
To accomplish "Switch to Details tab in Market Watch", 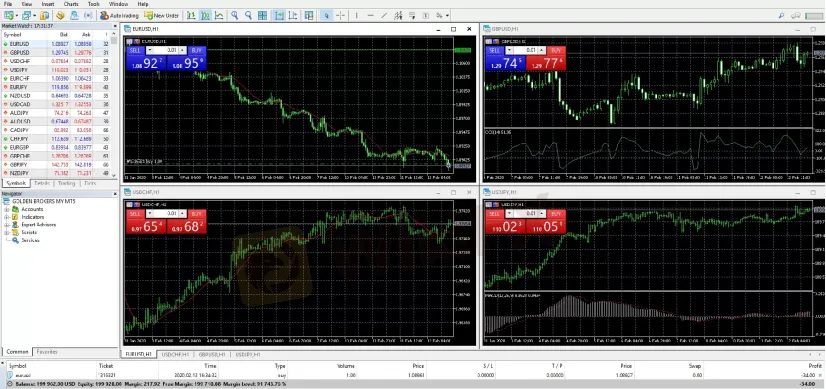I will pos(42,183).
